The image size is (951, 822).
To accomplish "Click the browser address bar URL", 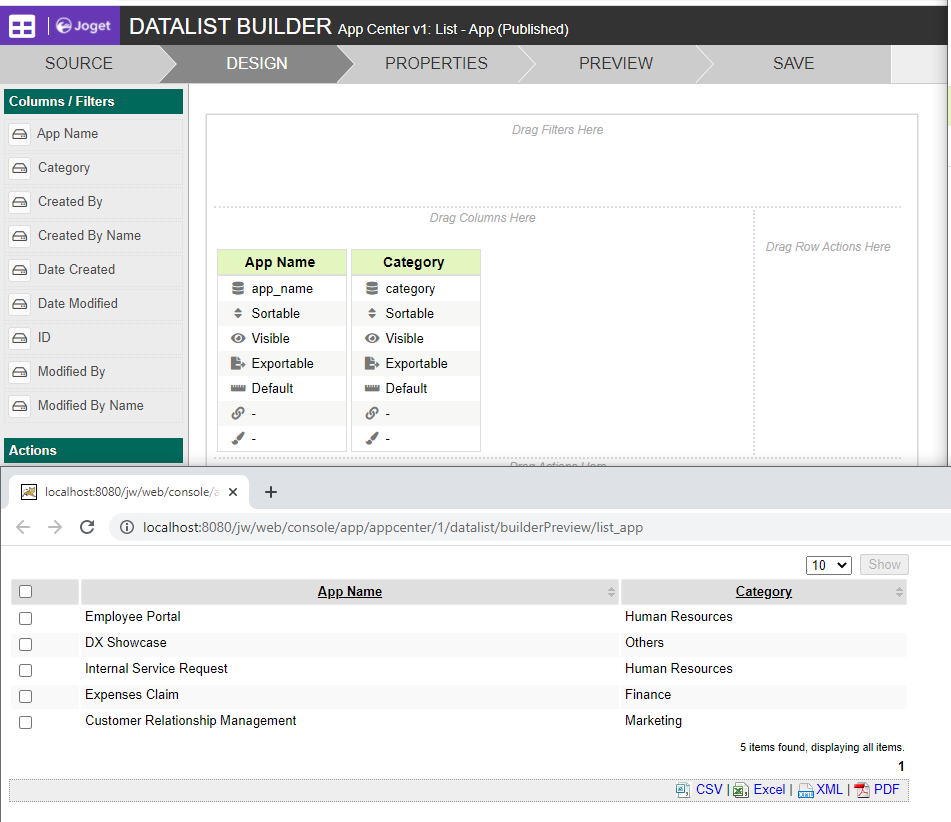I will pos(400,527).
